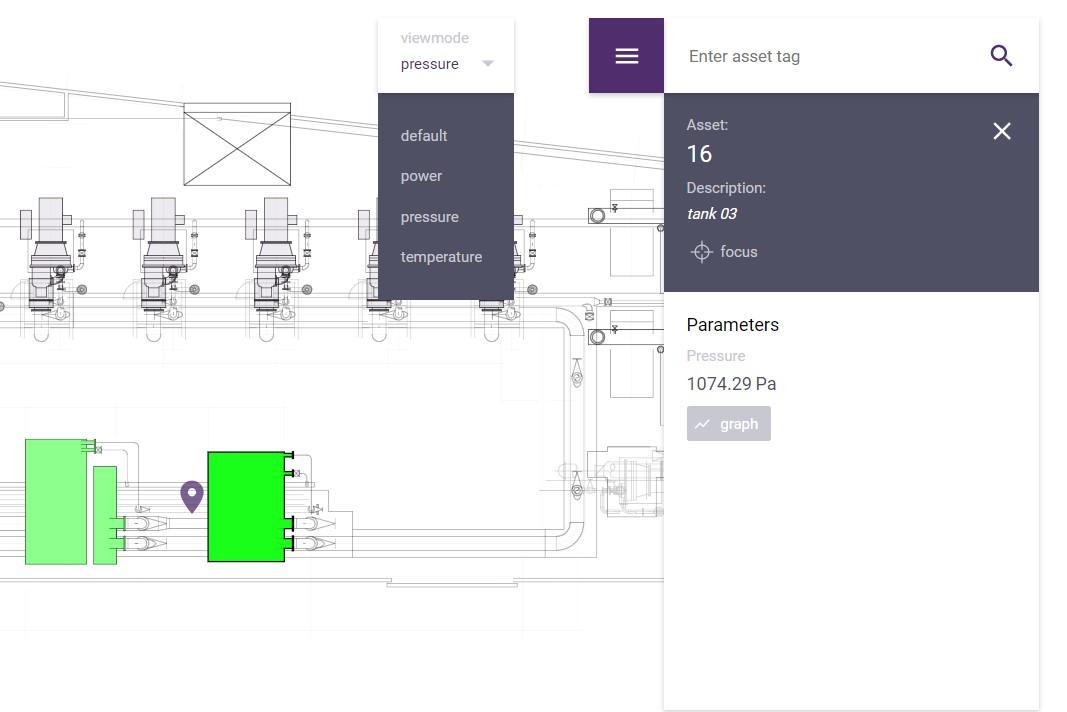The image size is (1067, 712).
Task: Open the pressure graph
Action: (728, 423)
